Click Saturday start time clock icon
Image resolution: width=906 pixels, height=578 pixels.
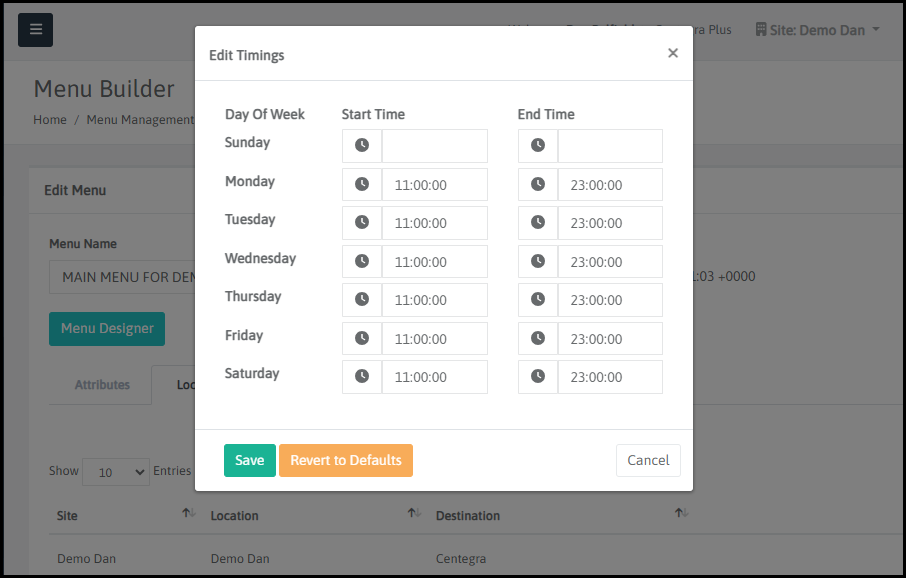362,377
